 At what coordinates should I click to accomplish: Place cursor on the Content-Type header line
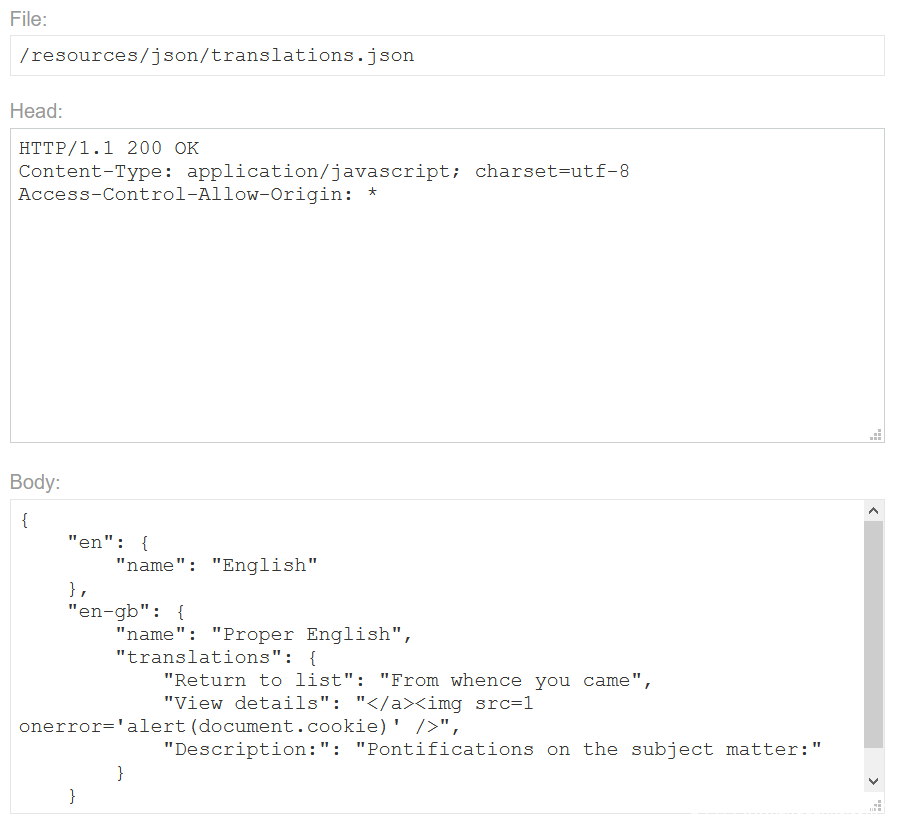click(323, 171)
